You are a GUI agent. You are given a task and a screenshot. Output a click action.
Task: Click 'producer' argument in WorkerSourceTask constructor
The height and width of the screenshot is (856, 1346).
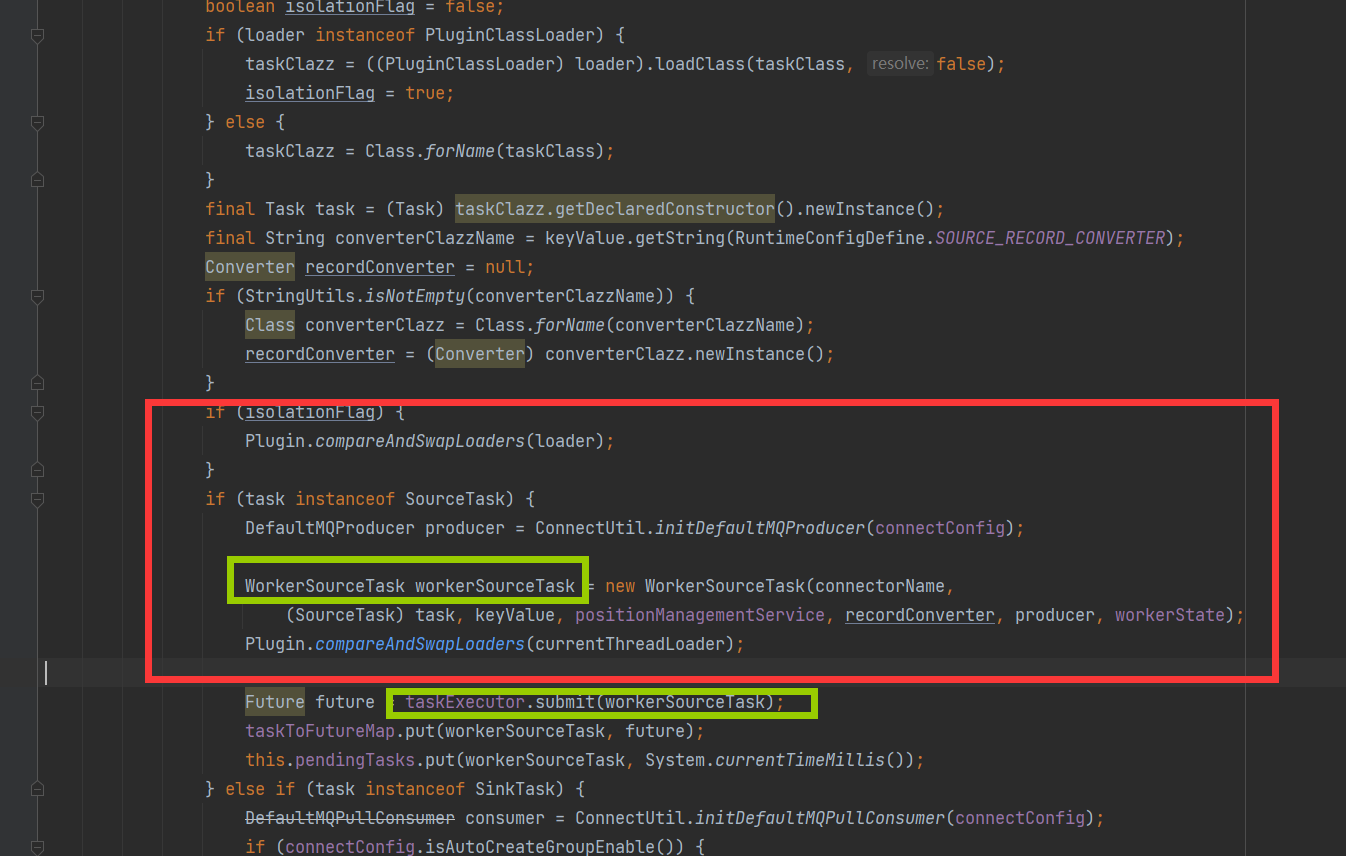pyautogui.click(x=1055, y=615)
